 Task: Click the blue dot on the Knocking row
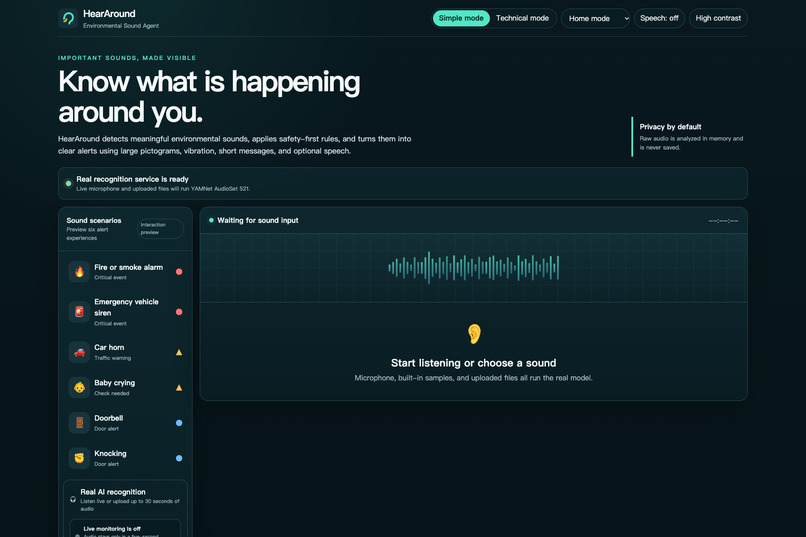[x=179, y=458]
